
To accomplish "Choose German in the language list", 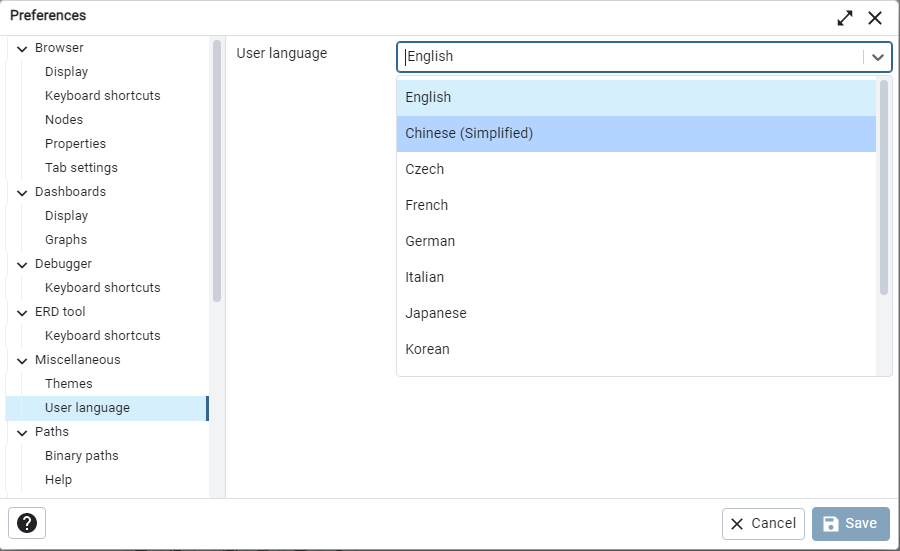I will point(430,241).
